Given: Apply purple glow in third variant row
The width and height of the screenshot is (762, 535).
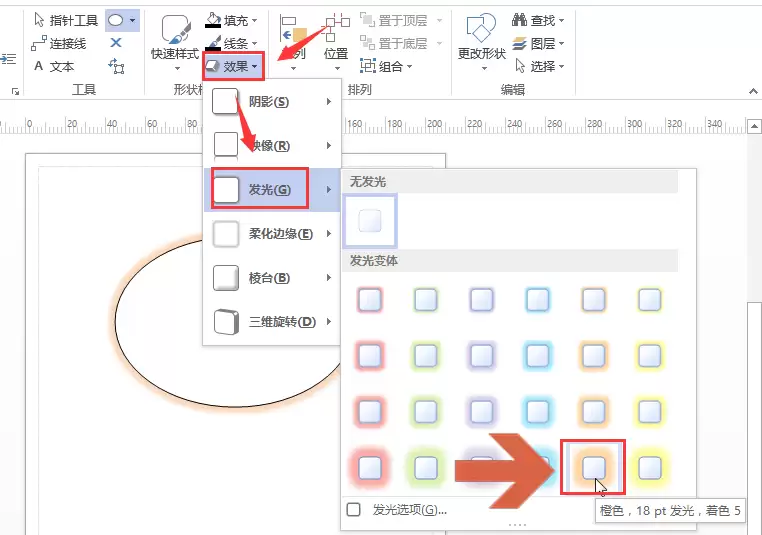Looking at the screenshot, I should point(482,412).
